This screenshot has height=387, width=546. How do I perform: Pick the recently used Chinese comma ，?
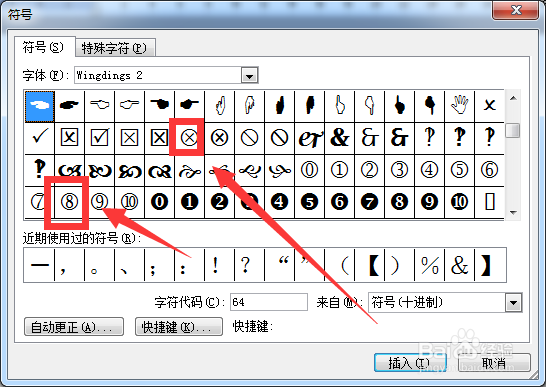click(x=69, y=265)
